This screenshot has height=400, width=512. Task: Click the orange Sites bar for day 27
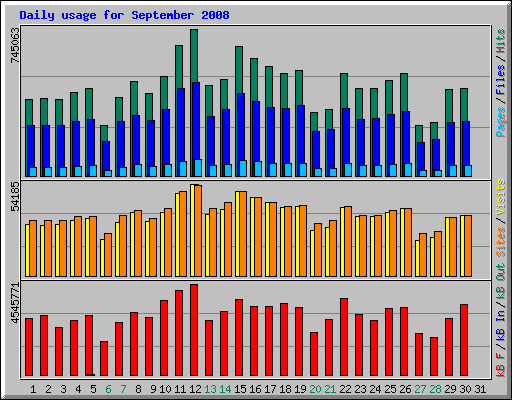click(x=423, y=255)
